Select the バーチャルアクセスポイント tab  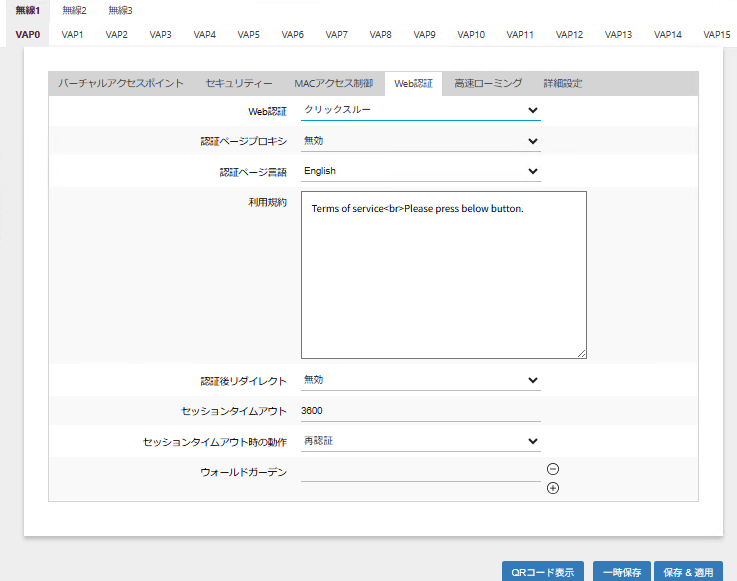[120, 84]
